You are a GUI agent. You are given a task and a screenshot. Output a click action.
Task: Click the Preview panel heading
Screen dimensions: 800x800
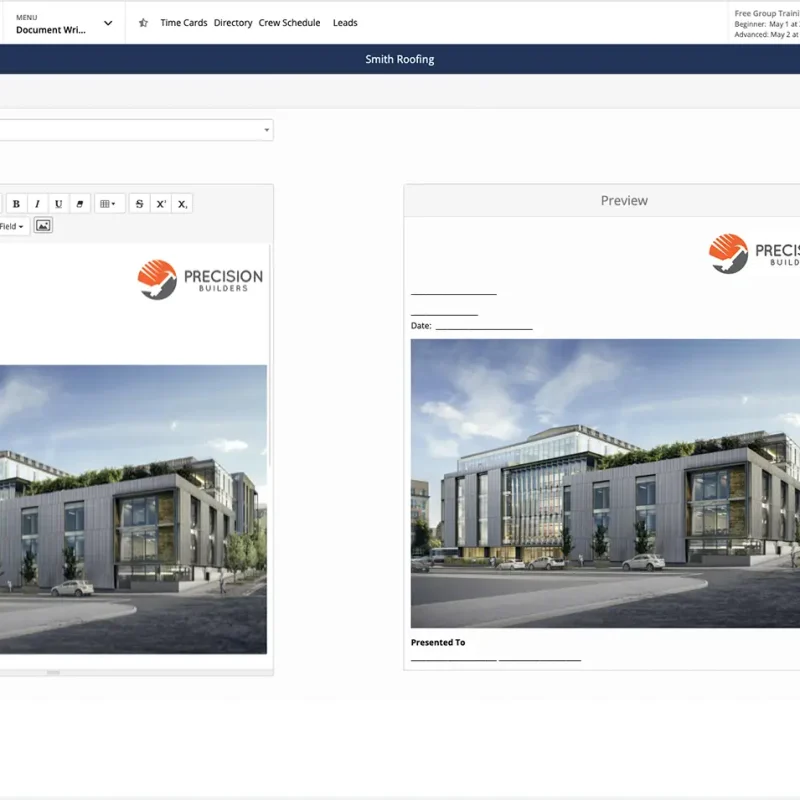pyautogui.click(x=624, y=201)
